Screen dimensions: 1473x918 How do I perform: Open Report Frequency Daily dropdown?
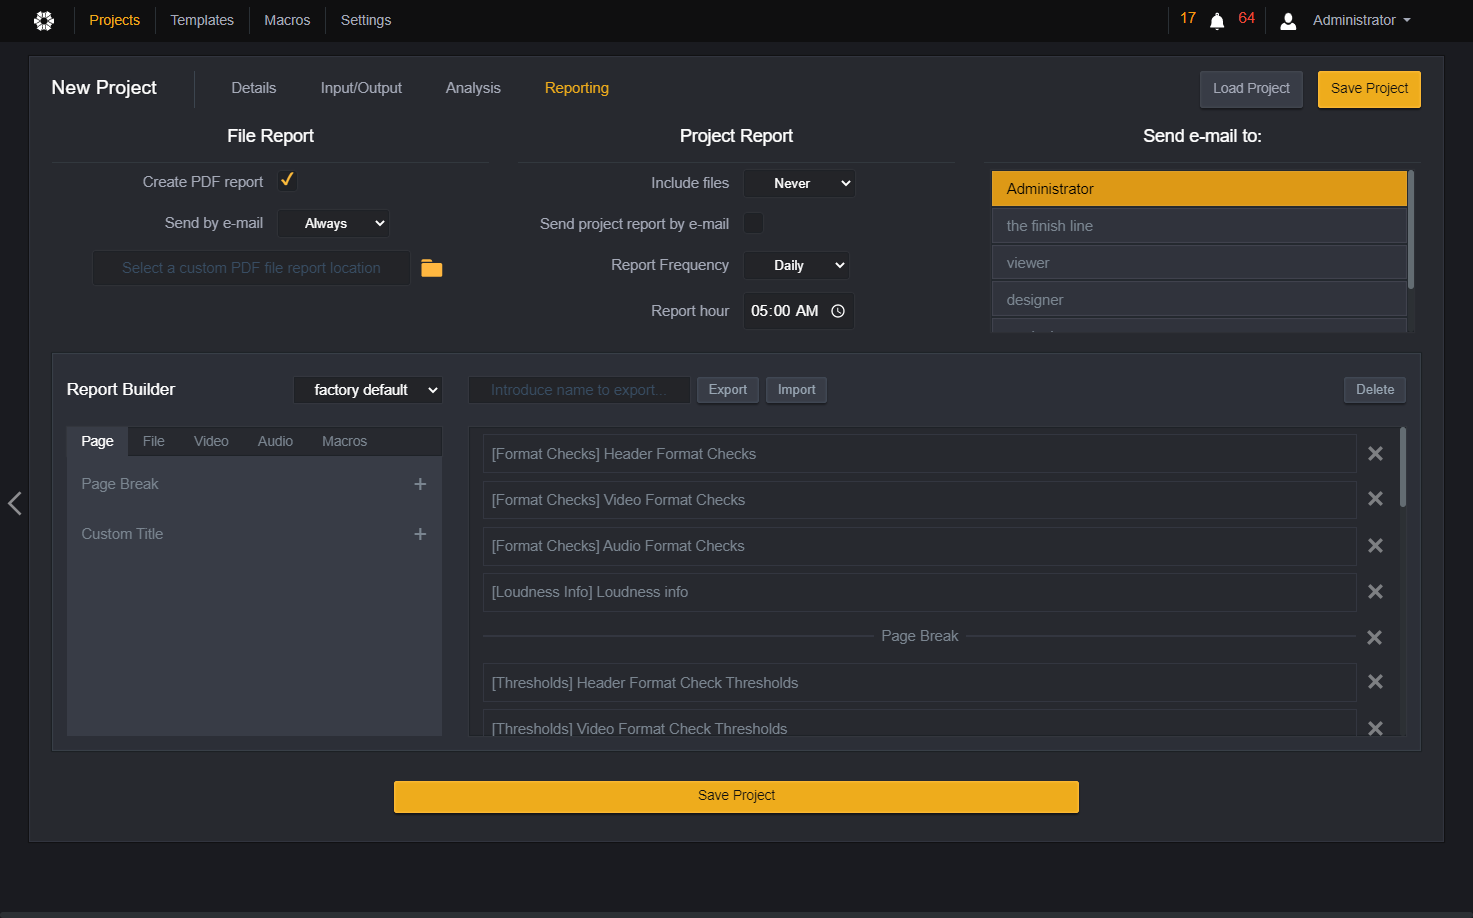pos(796,265)
